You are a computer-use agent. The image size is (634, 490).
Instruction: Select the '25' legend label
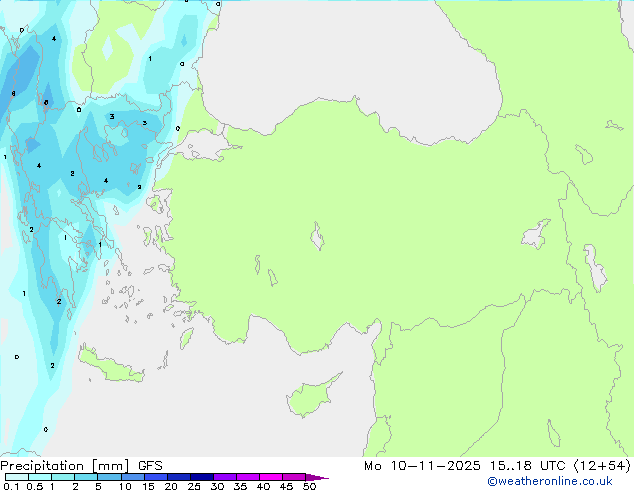194,486
